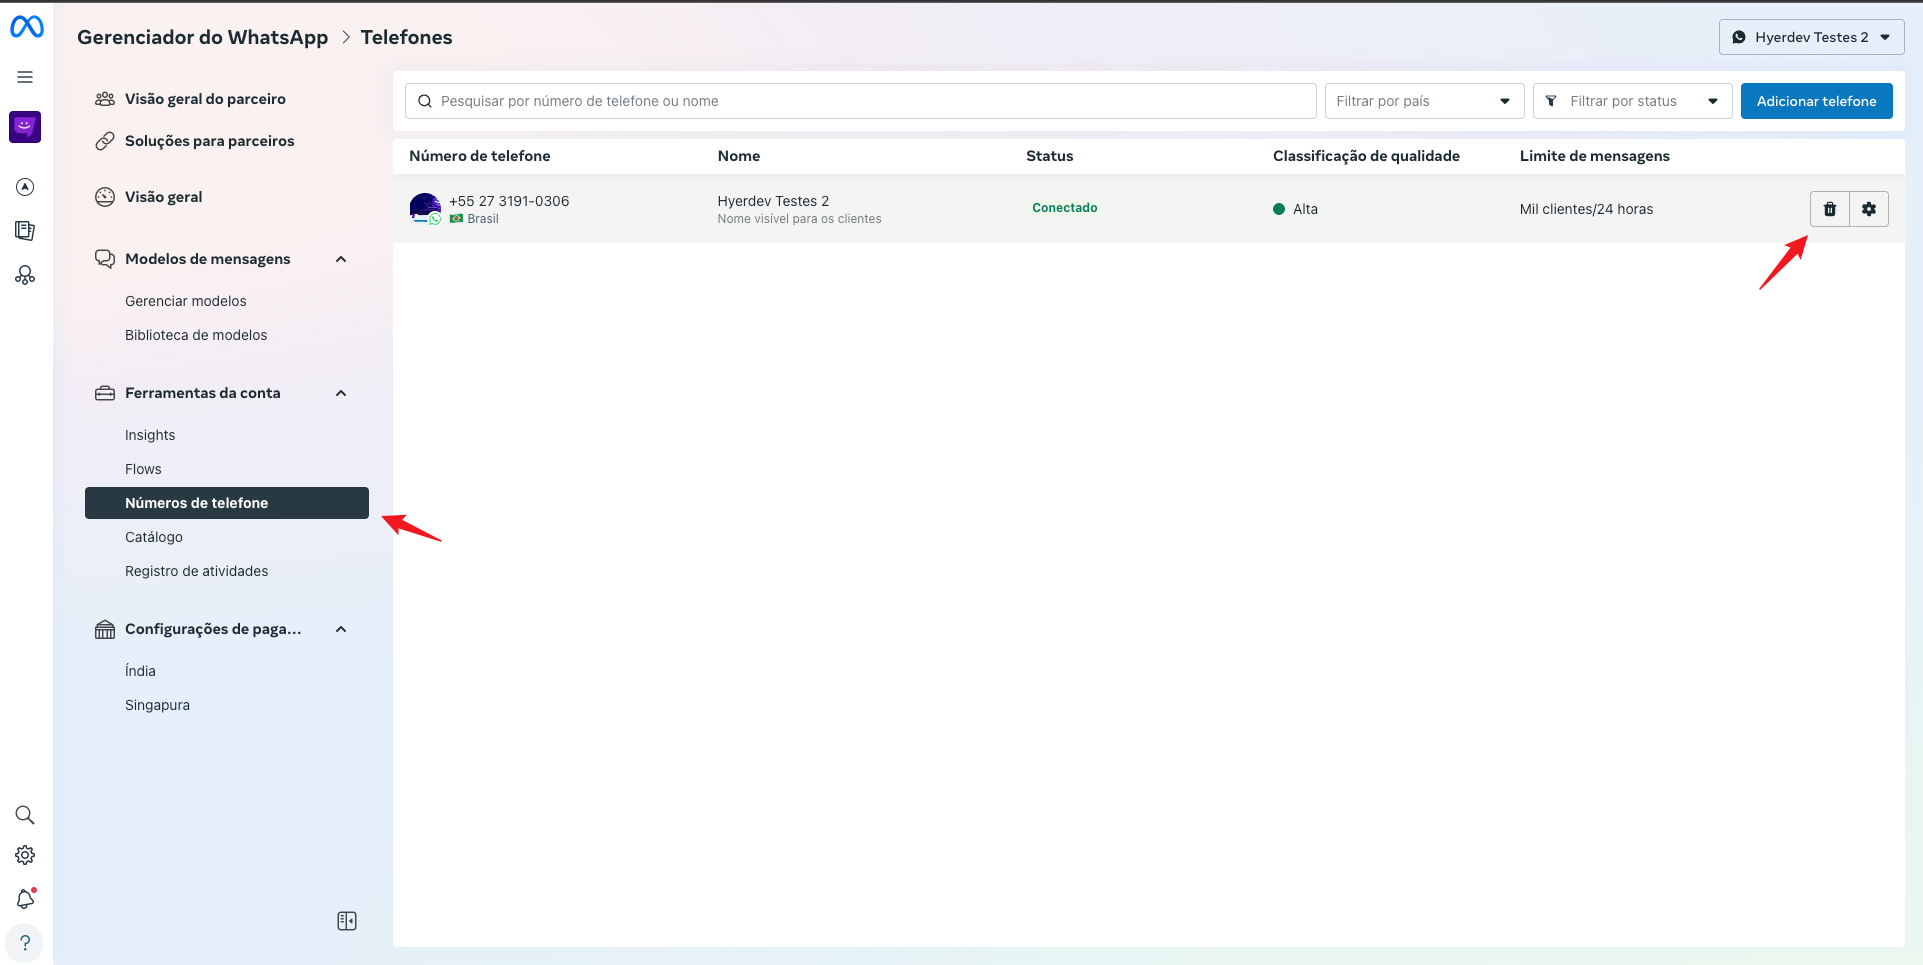Open the help question mark icon
Viewport: 1923px width, 965px height.
point(25,943)
